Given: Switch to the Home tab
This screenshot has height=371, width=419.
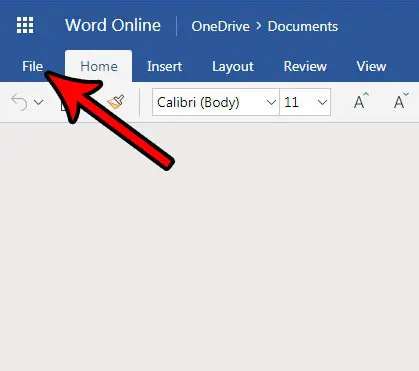Looking at the screenshot, I should (99, 66).
